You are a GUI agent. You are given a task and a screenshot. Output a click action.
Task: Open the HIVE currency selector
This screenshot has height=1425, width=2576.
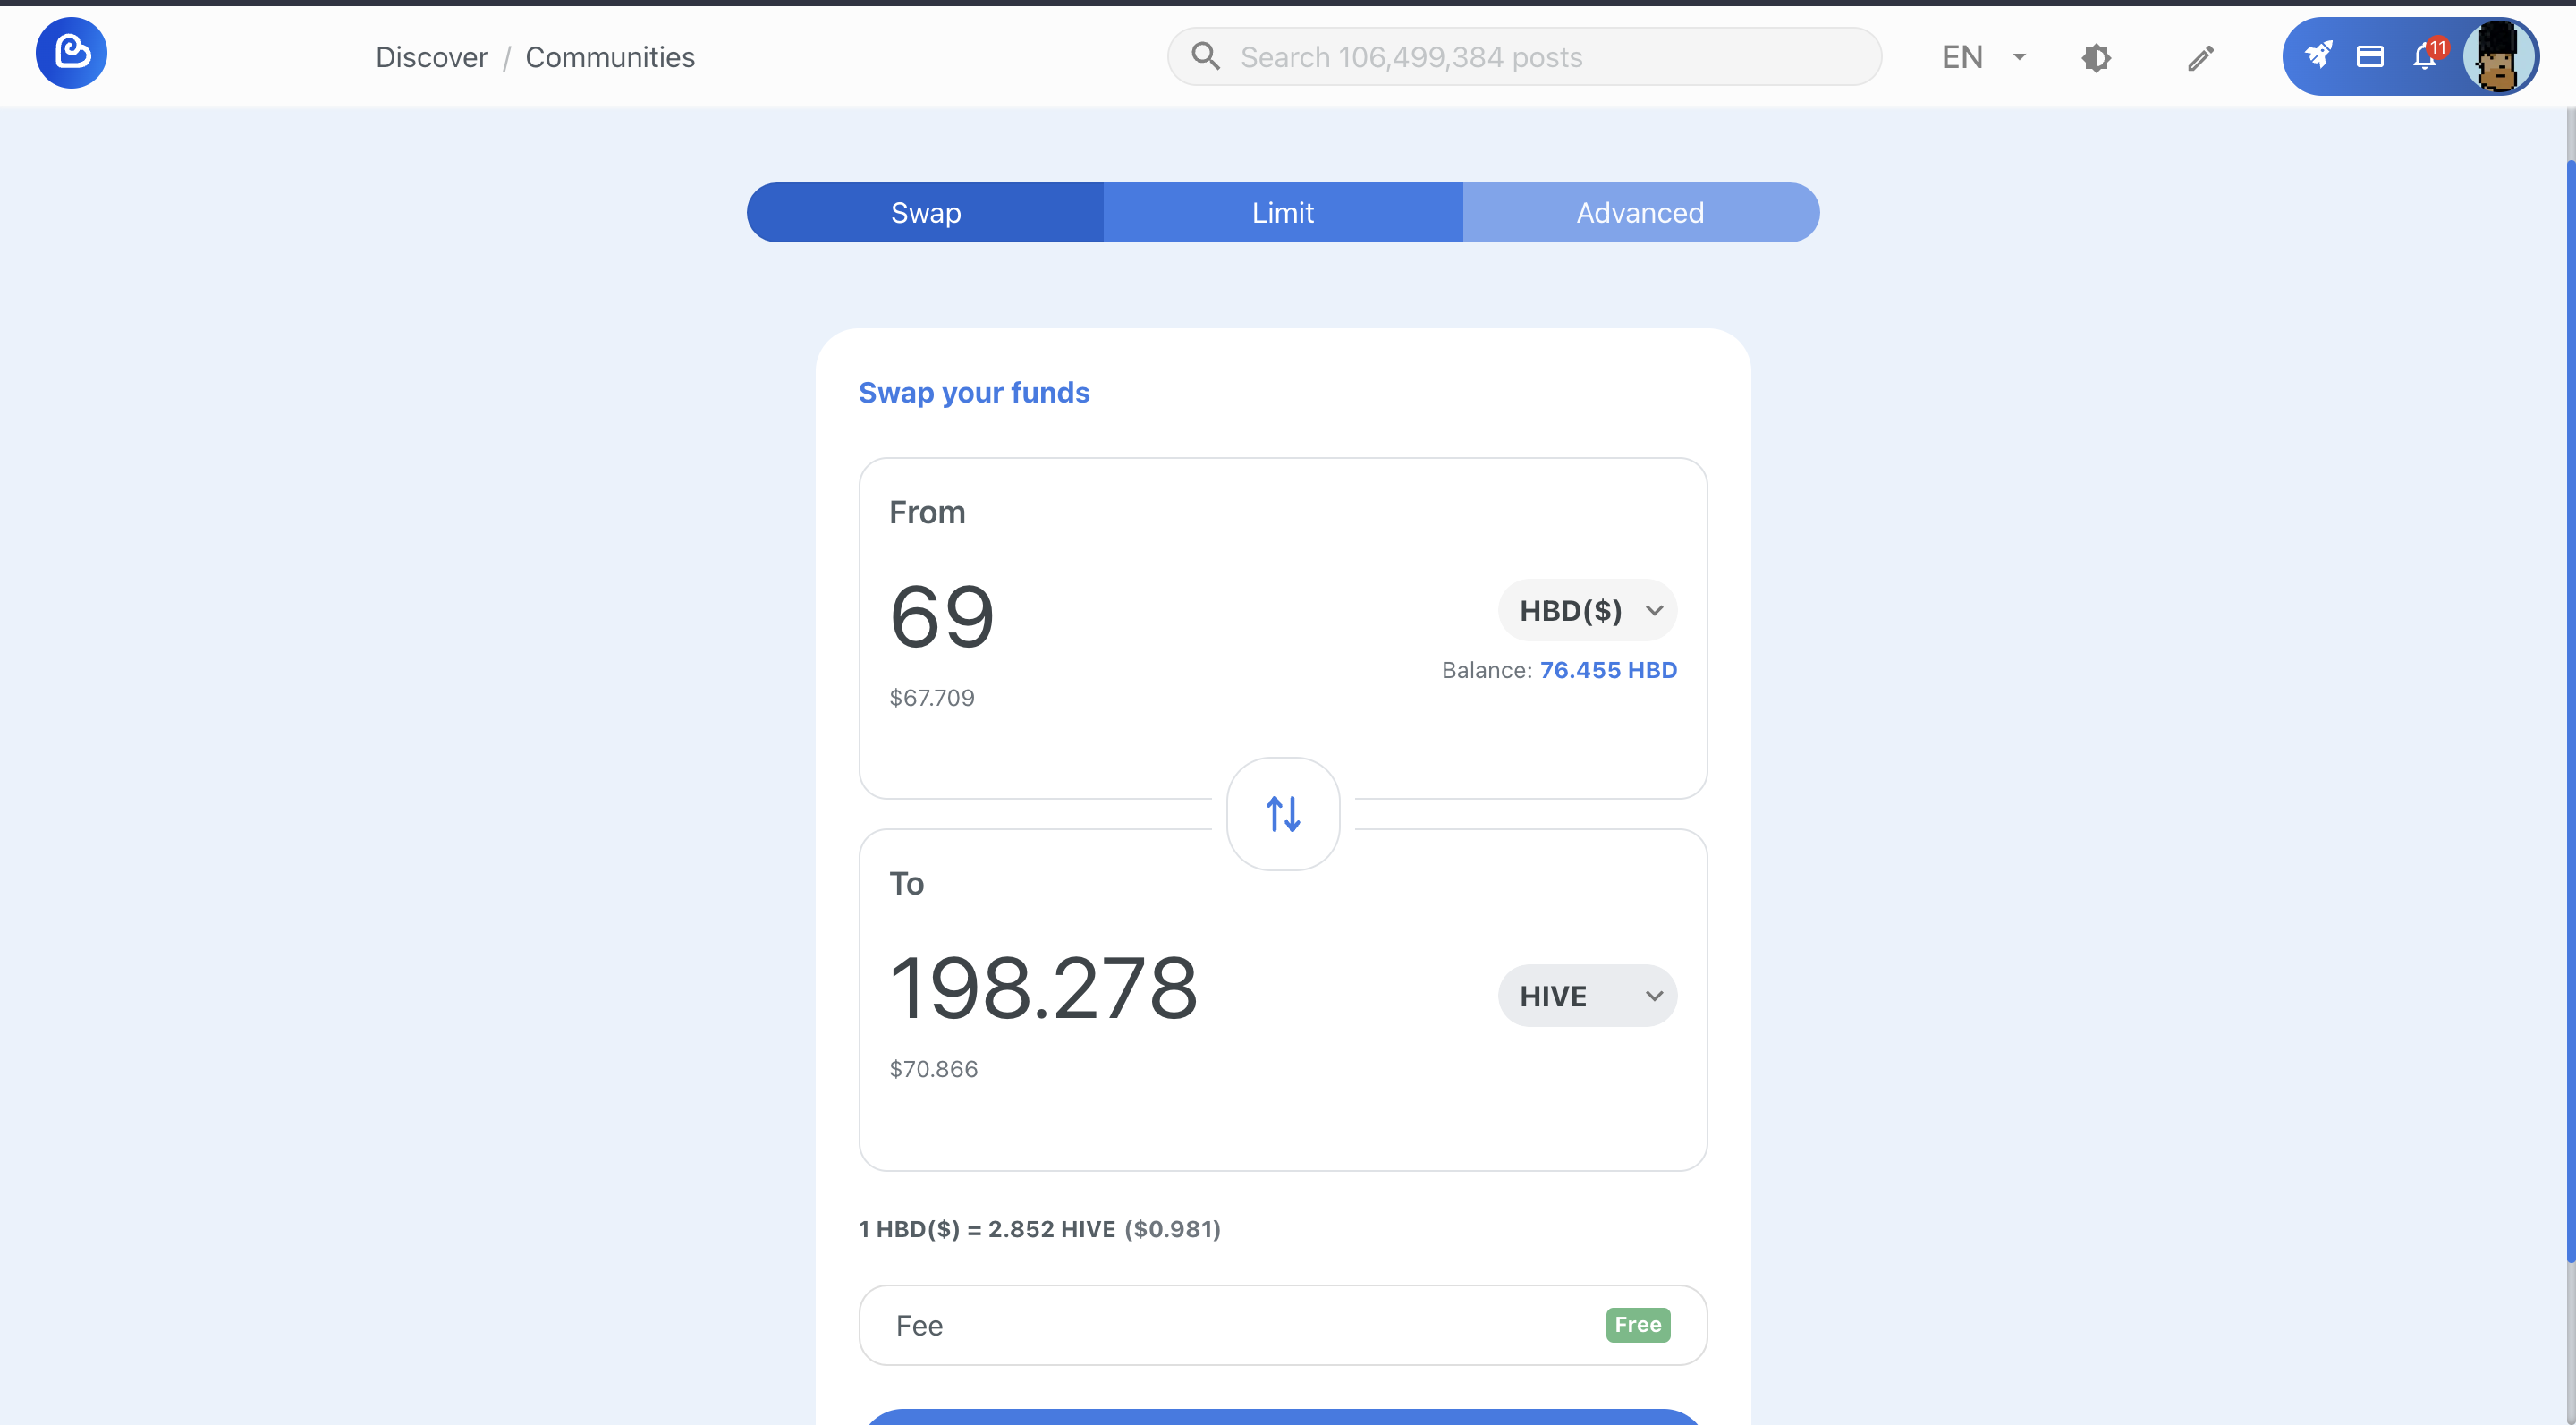(x=1587, y=996)
